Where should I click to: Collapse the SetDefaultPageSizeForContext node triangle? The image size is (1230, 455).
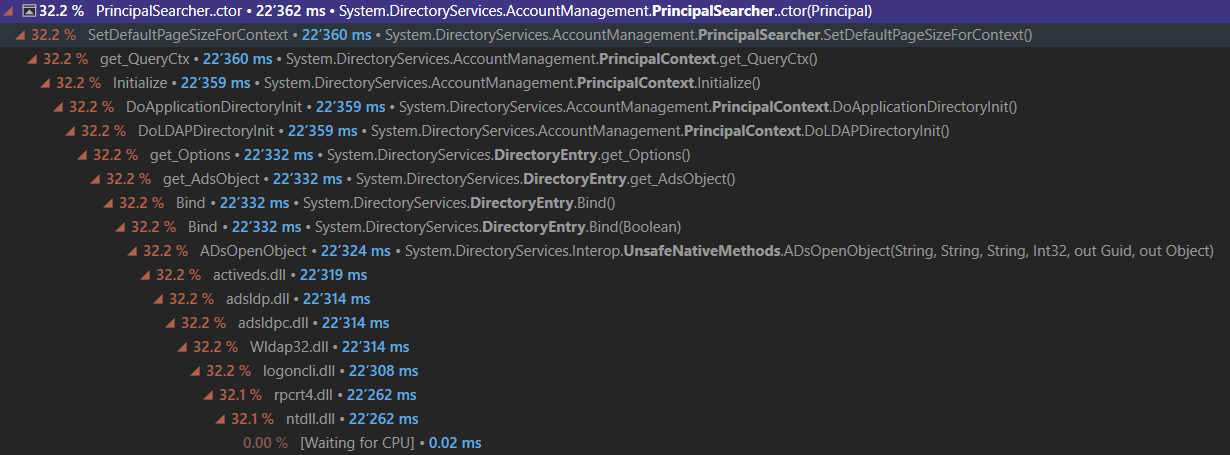coord(20,35)
